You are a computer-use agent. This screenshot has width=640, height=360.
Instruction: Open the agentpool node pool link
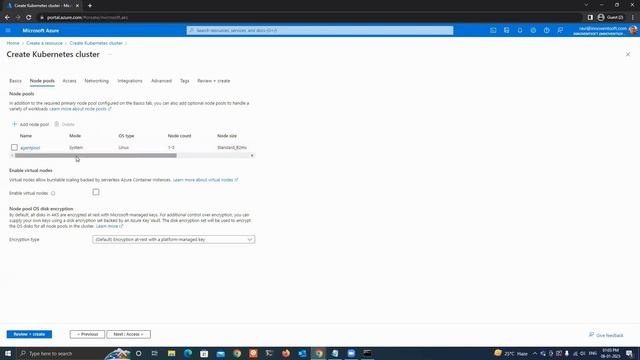coord(30,148)
